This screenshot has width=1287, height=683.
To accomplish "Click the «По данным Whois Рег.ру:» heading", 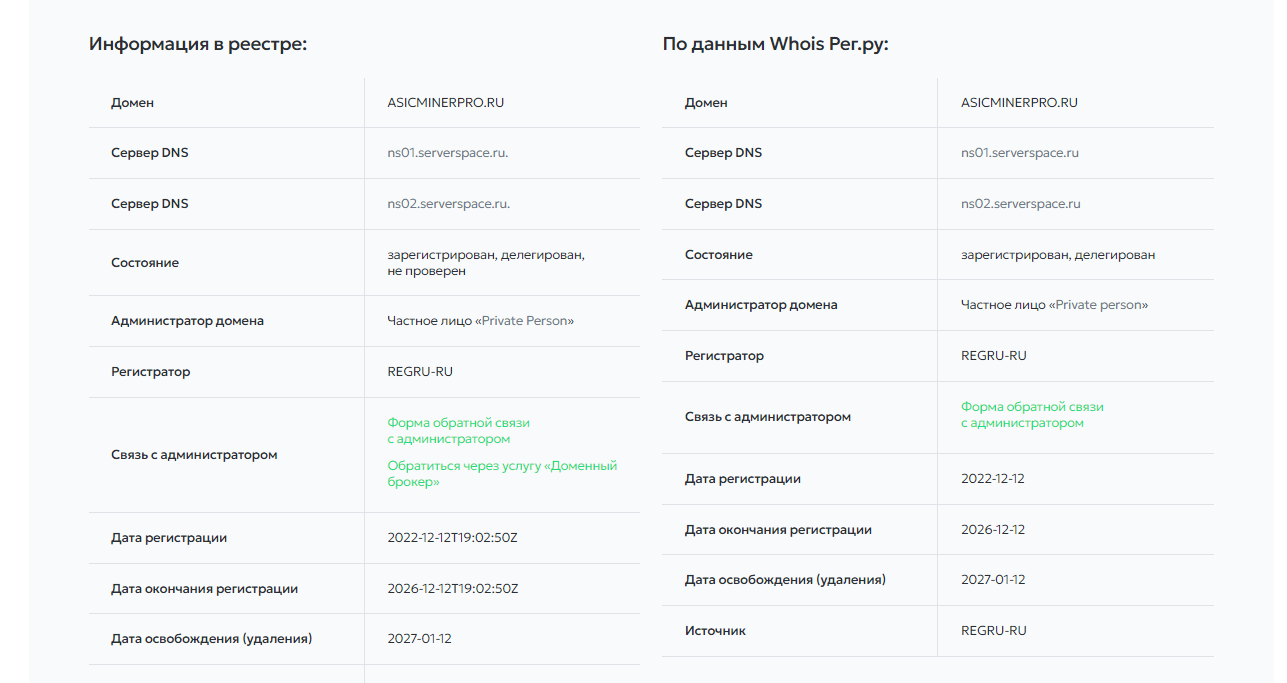I will click(x=775, y=44).
